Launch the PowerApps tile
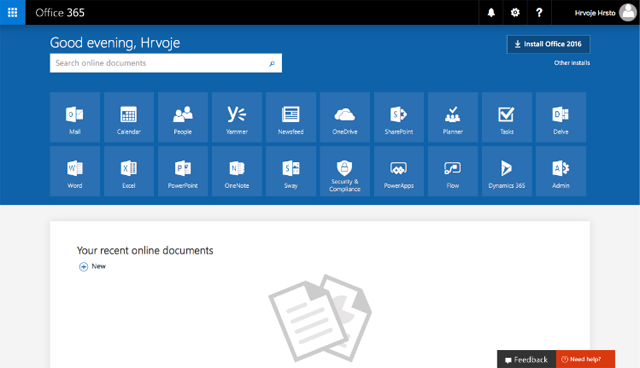This screenshot has width=640, height=368. [x=399, y=171]
